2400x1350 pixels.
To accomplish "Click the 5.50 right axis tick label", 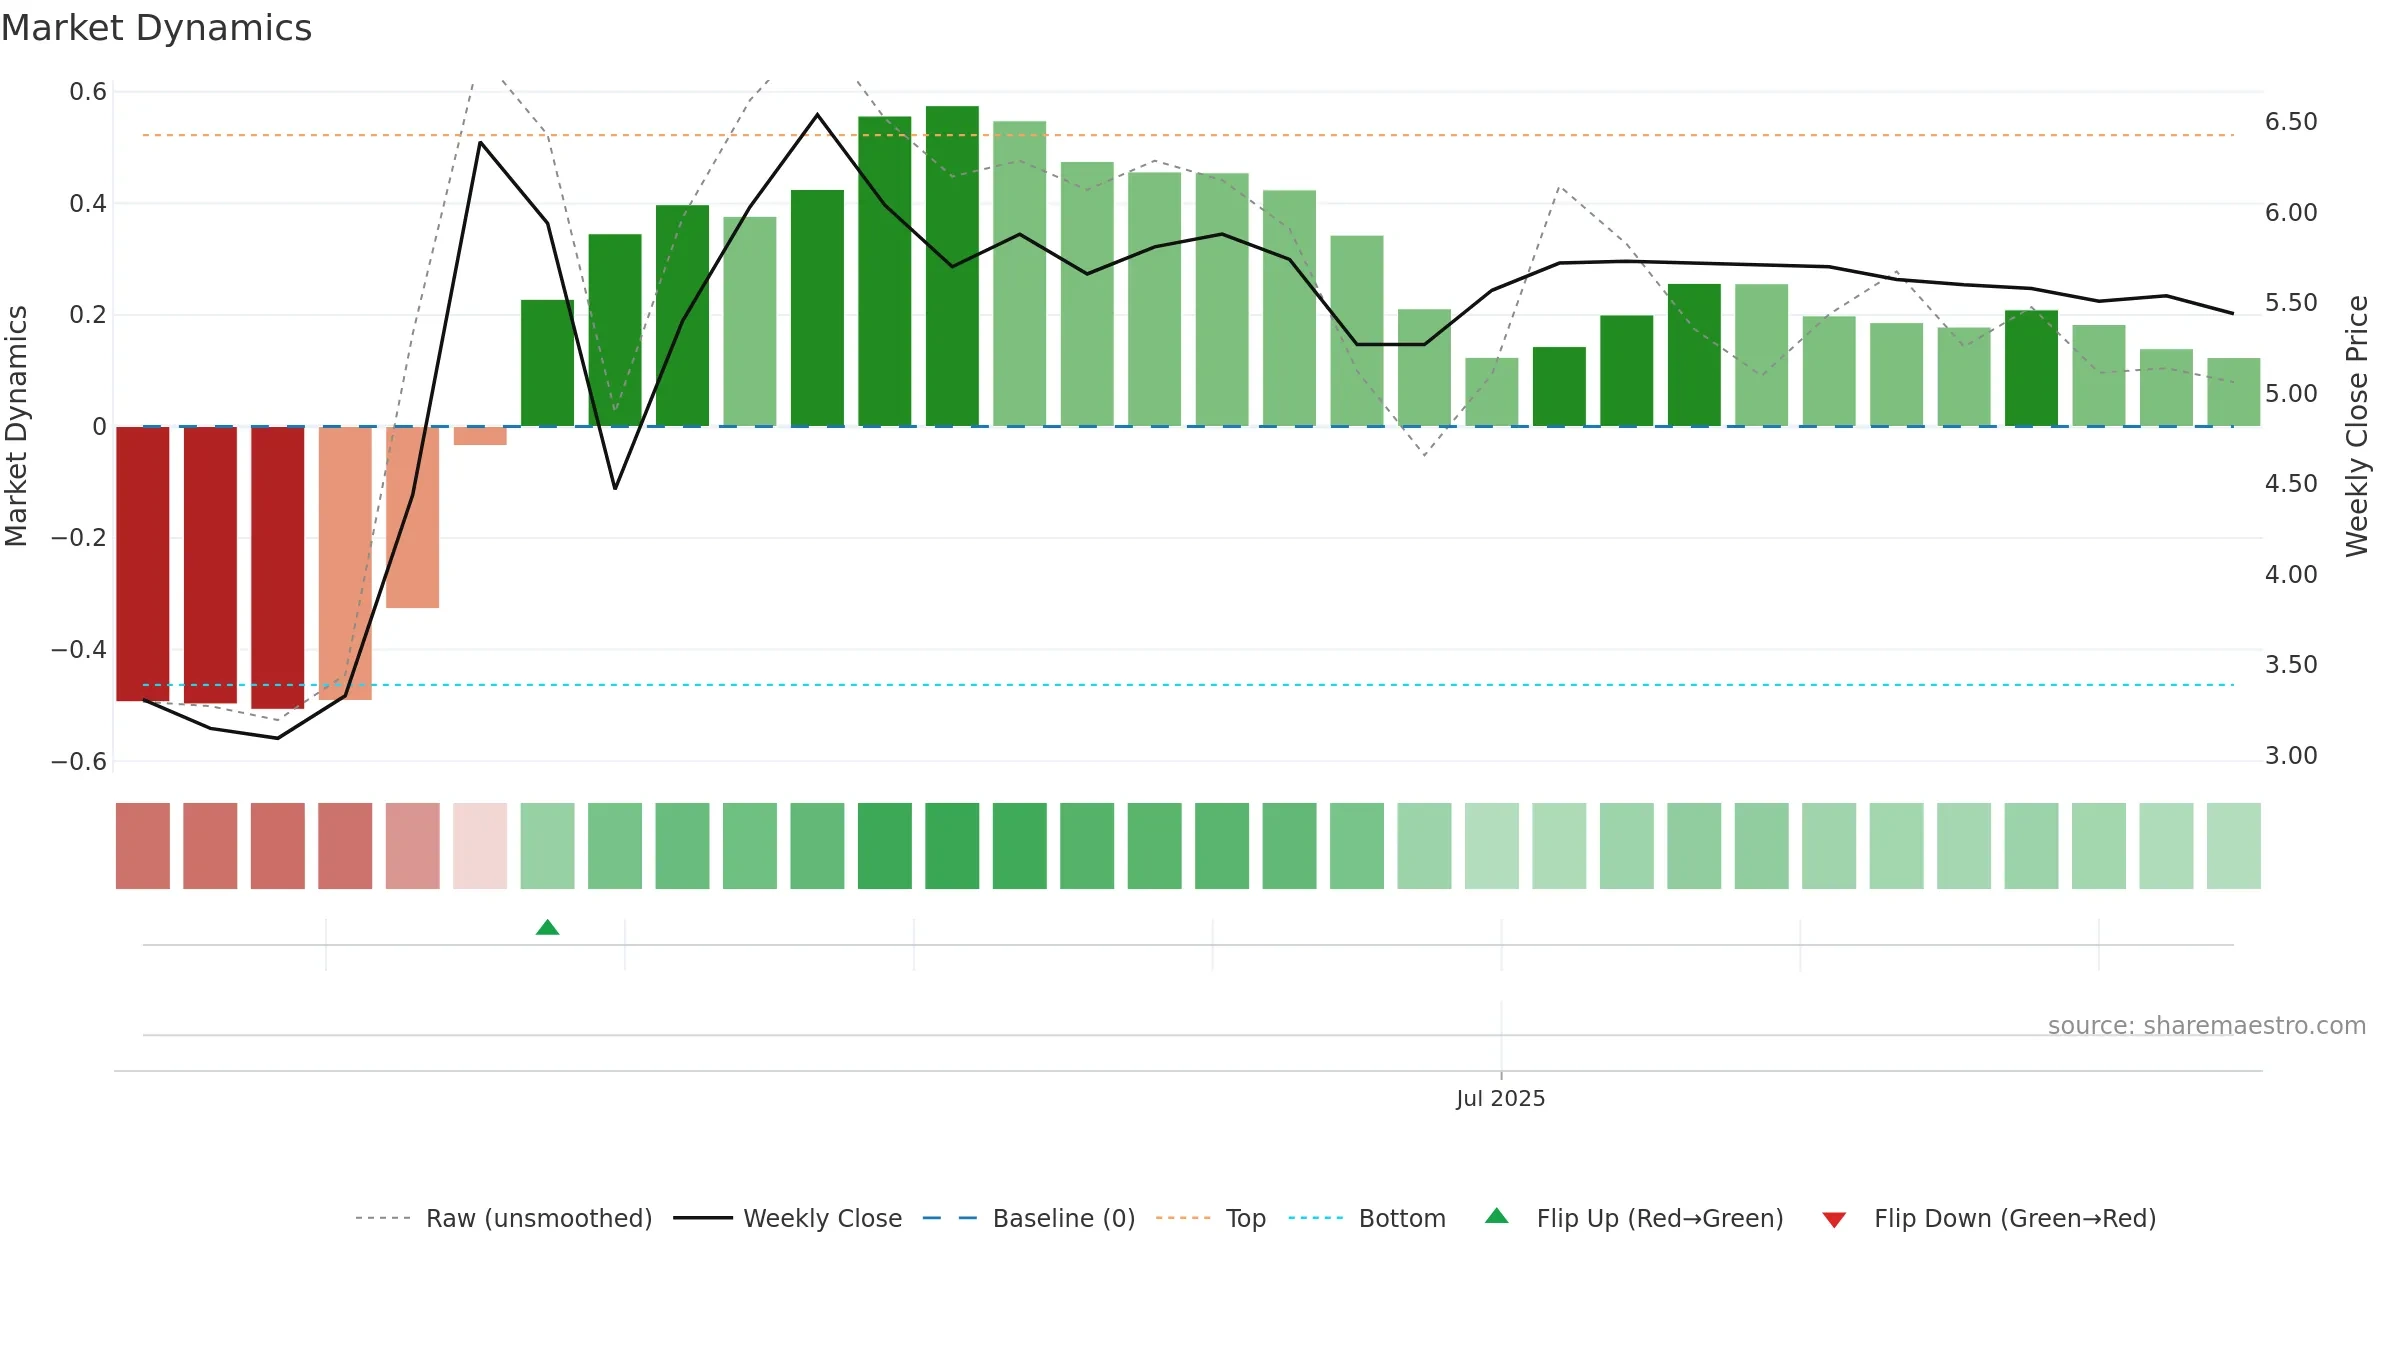I will coord(2291,303).
